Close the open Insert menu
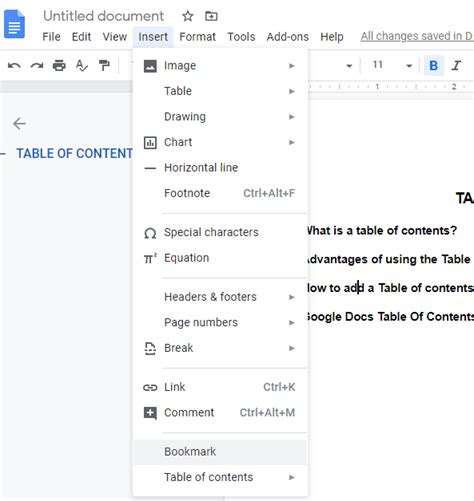The height and width of the screenshot is (501, 474). (x=153, y=37)
